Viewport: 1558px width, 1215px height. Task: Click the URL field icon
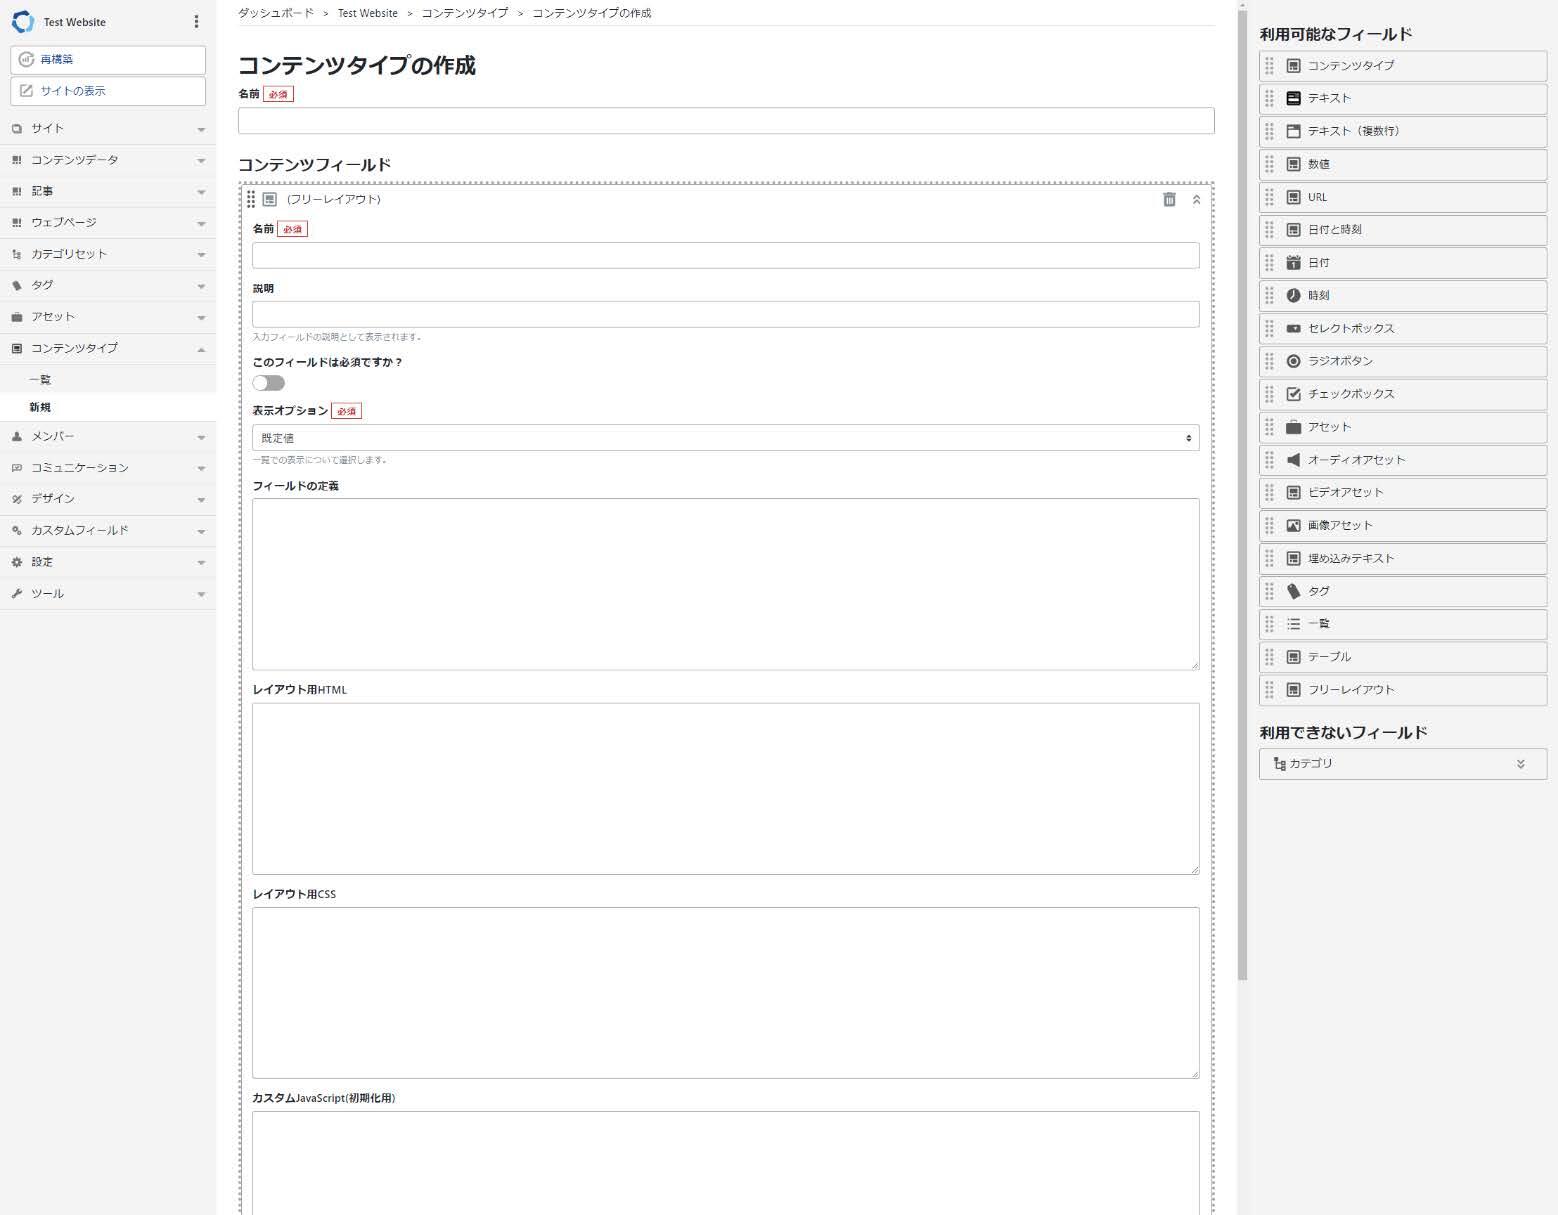[x=1293, y=197]
